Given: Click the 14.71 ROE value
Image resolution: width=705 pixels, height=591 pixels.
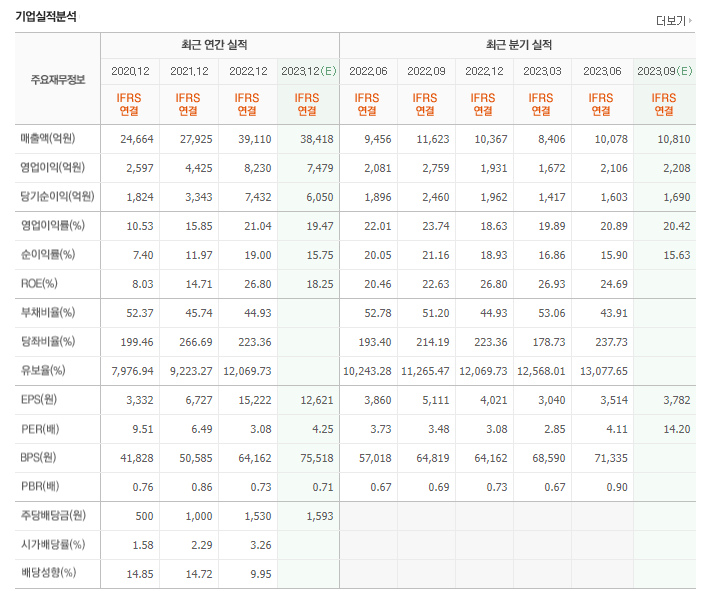Looking at the screenshot, I should 199,284.
